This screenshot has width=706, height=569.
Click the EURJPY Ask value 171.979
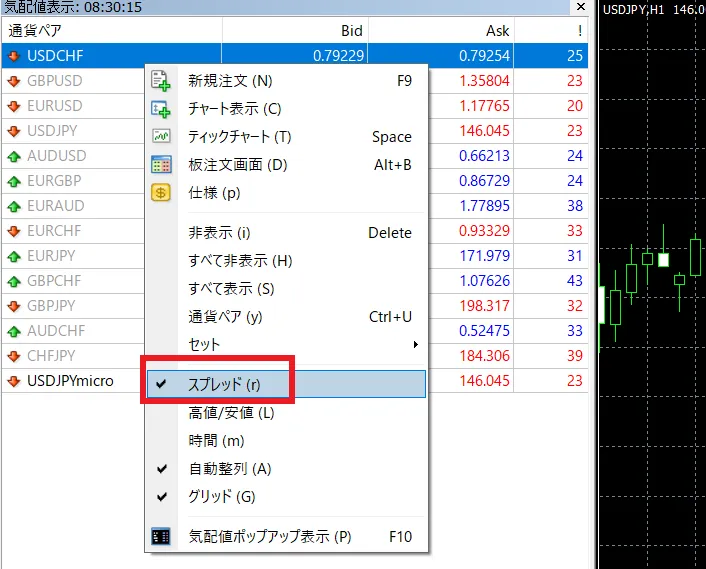click(484, 256)
